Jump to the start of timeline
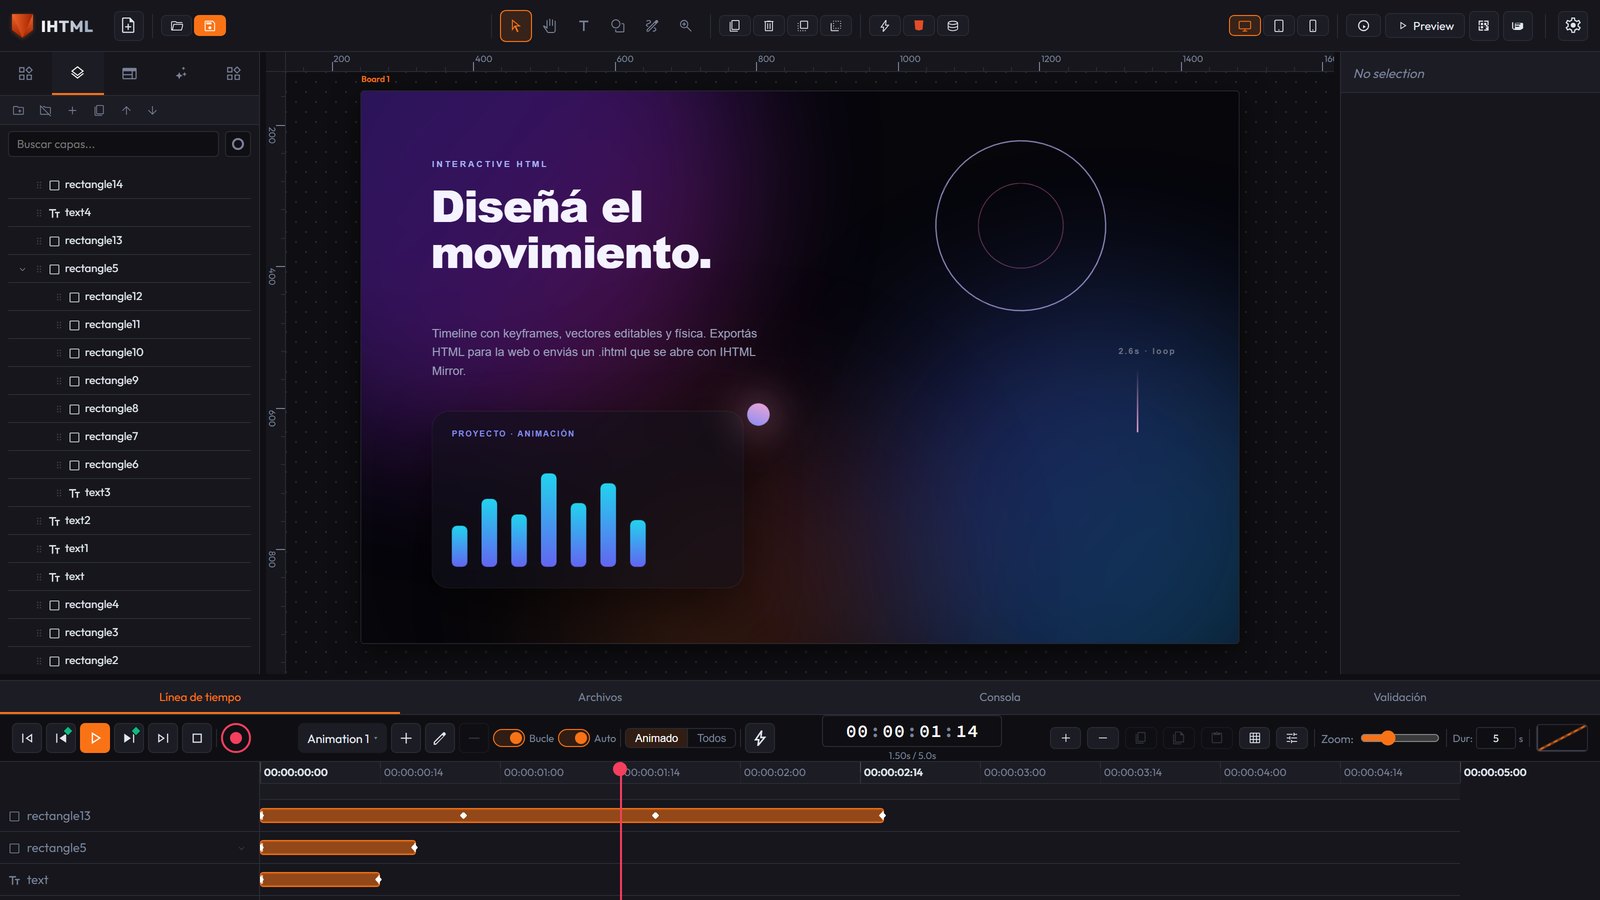The width and height of the screenshot is (1600, 900). 27,738
